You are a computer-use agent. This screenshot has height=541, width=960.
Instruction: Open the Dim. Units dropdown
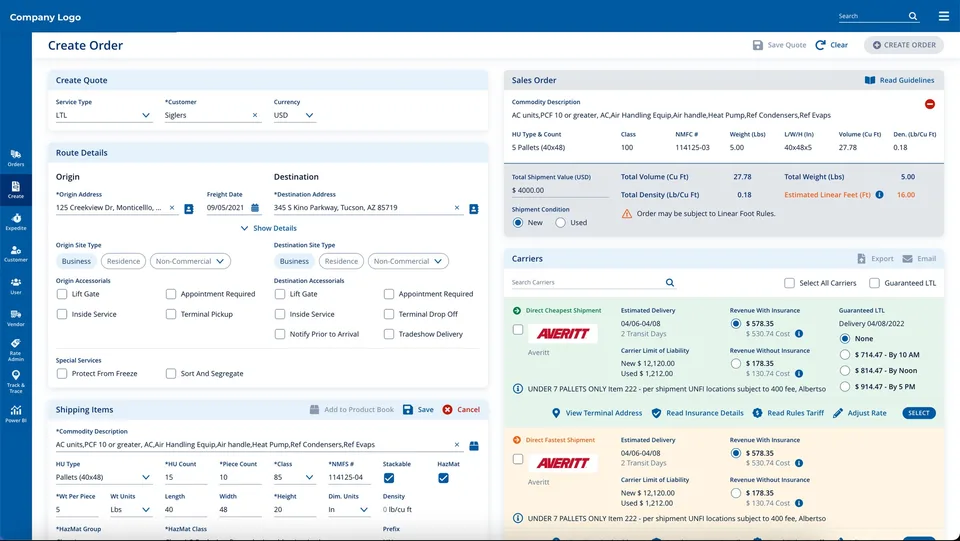349,509
